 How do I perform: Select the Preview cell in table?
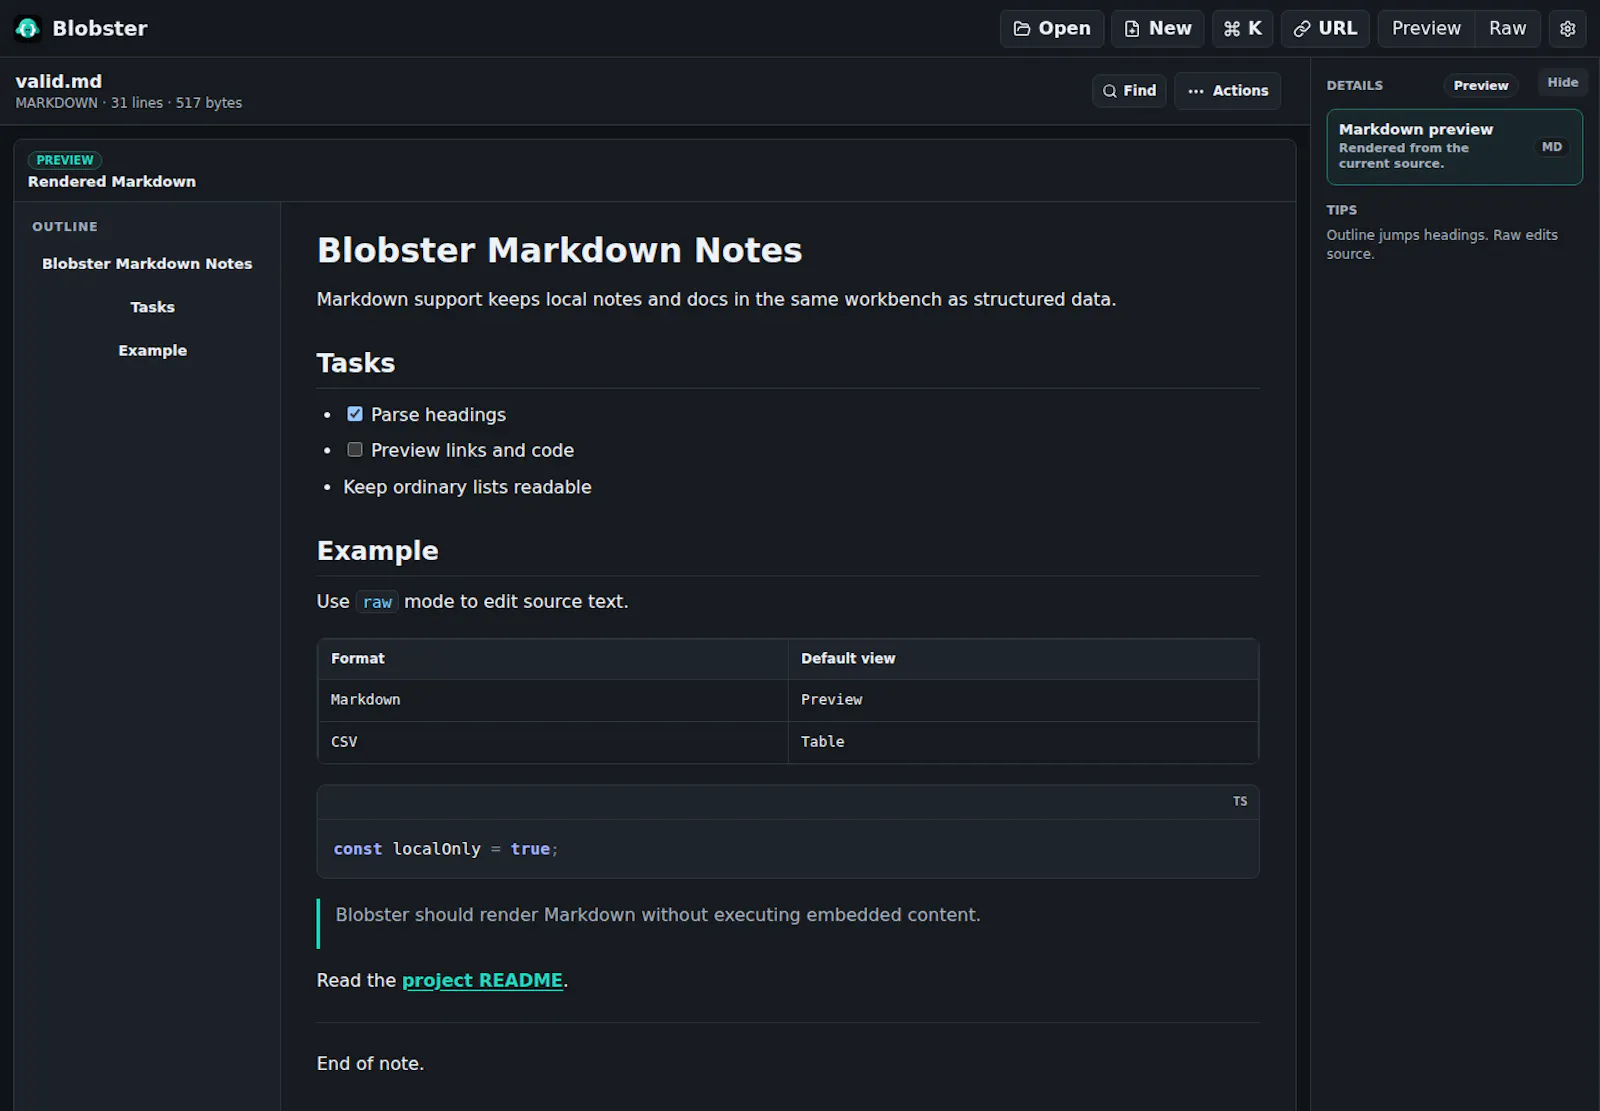1023,700
